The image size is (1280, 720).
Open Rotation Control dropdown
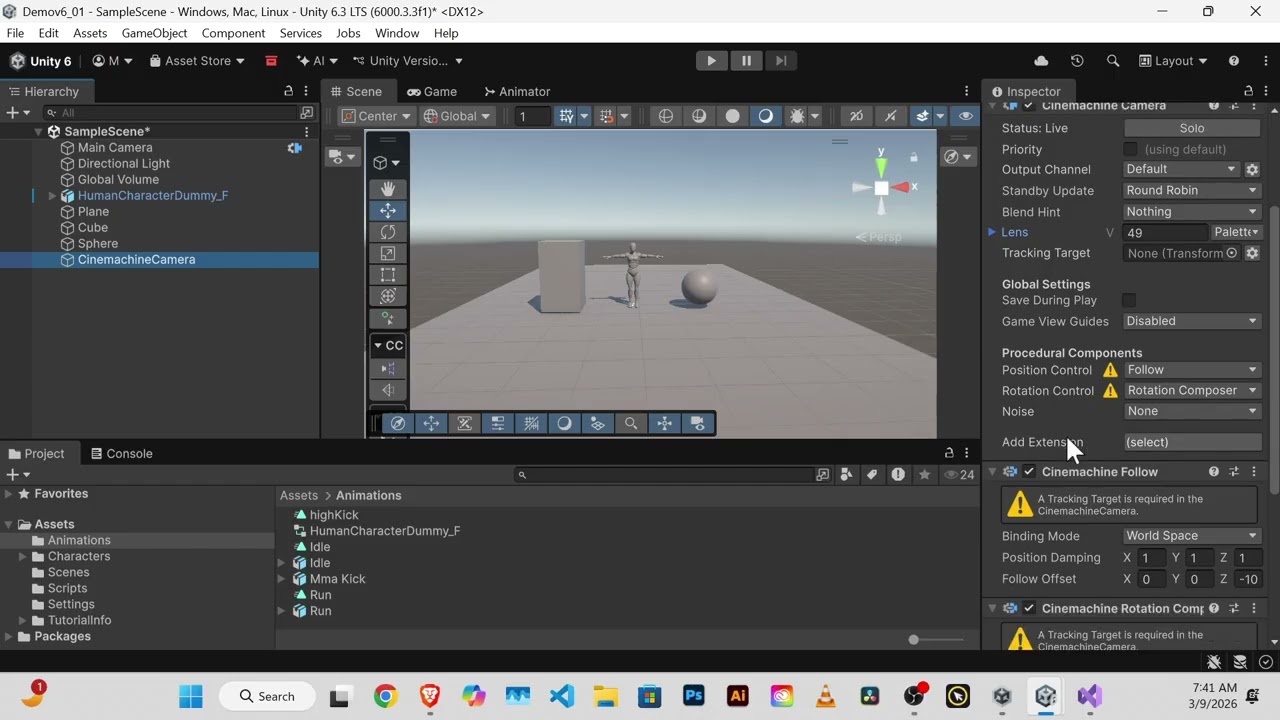coord(1192,391)
